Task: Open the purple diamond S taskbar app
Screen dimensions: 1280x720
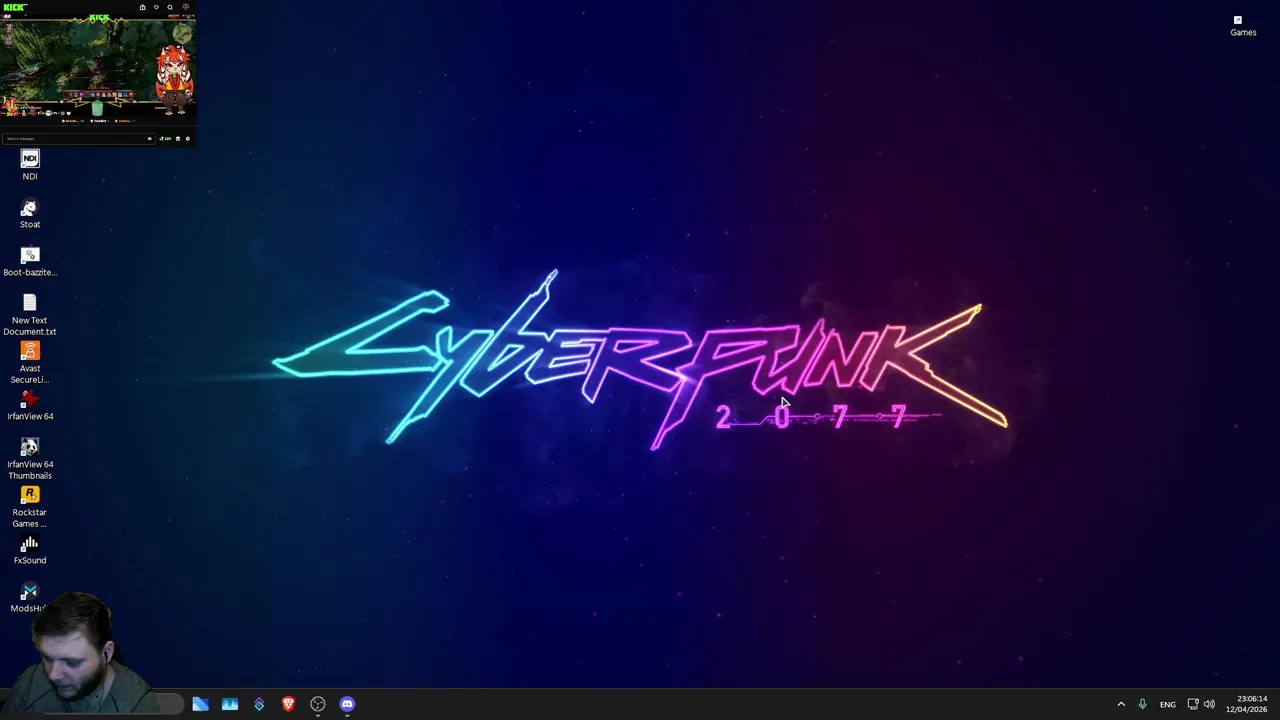Action: (259, 704)
